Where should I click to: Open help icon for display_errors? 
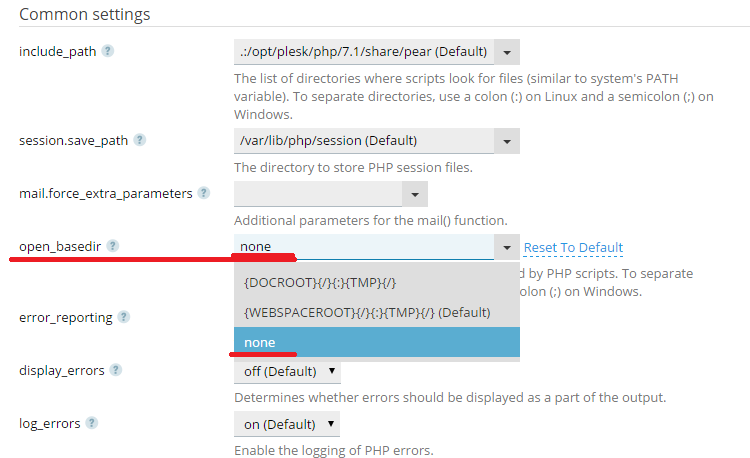pyautogui.click(x=116, y=370)
